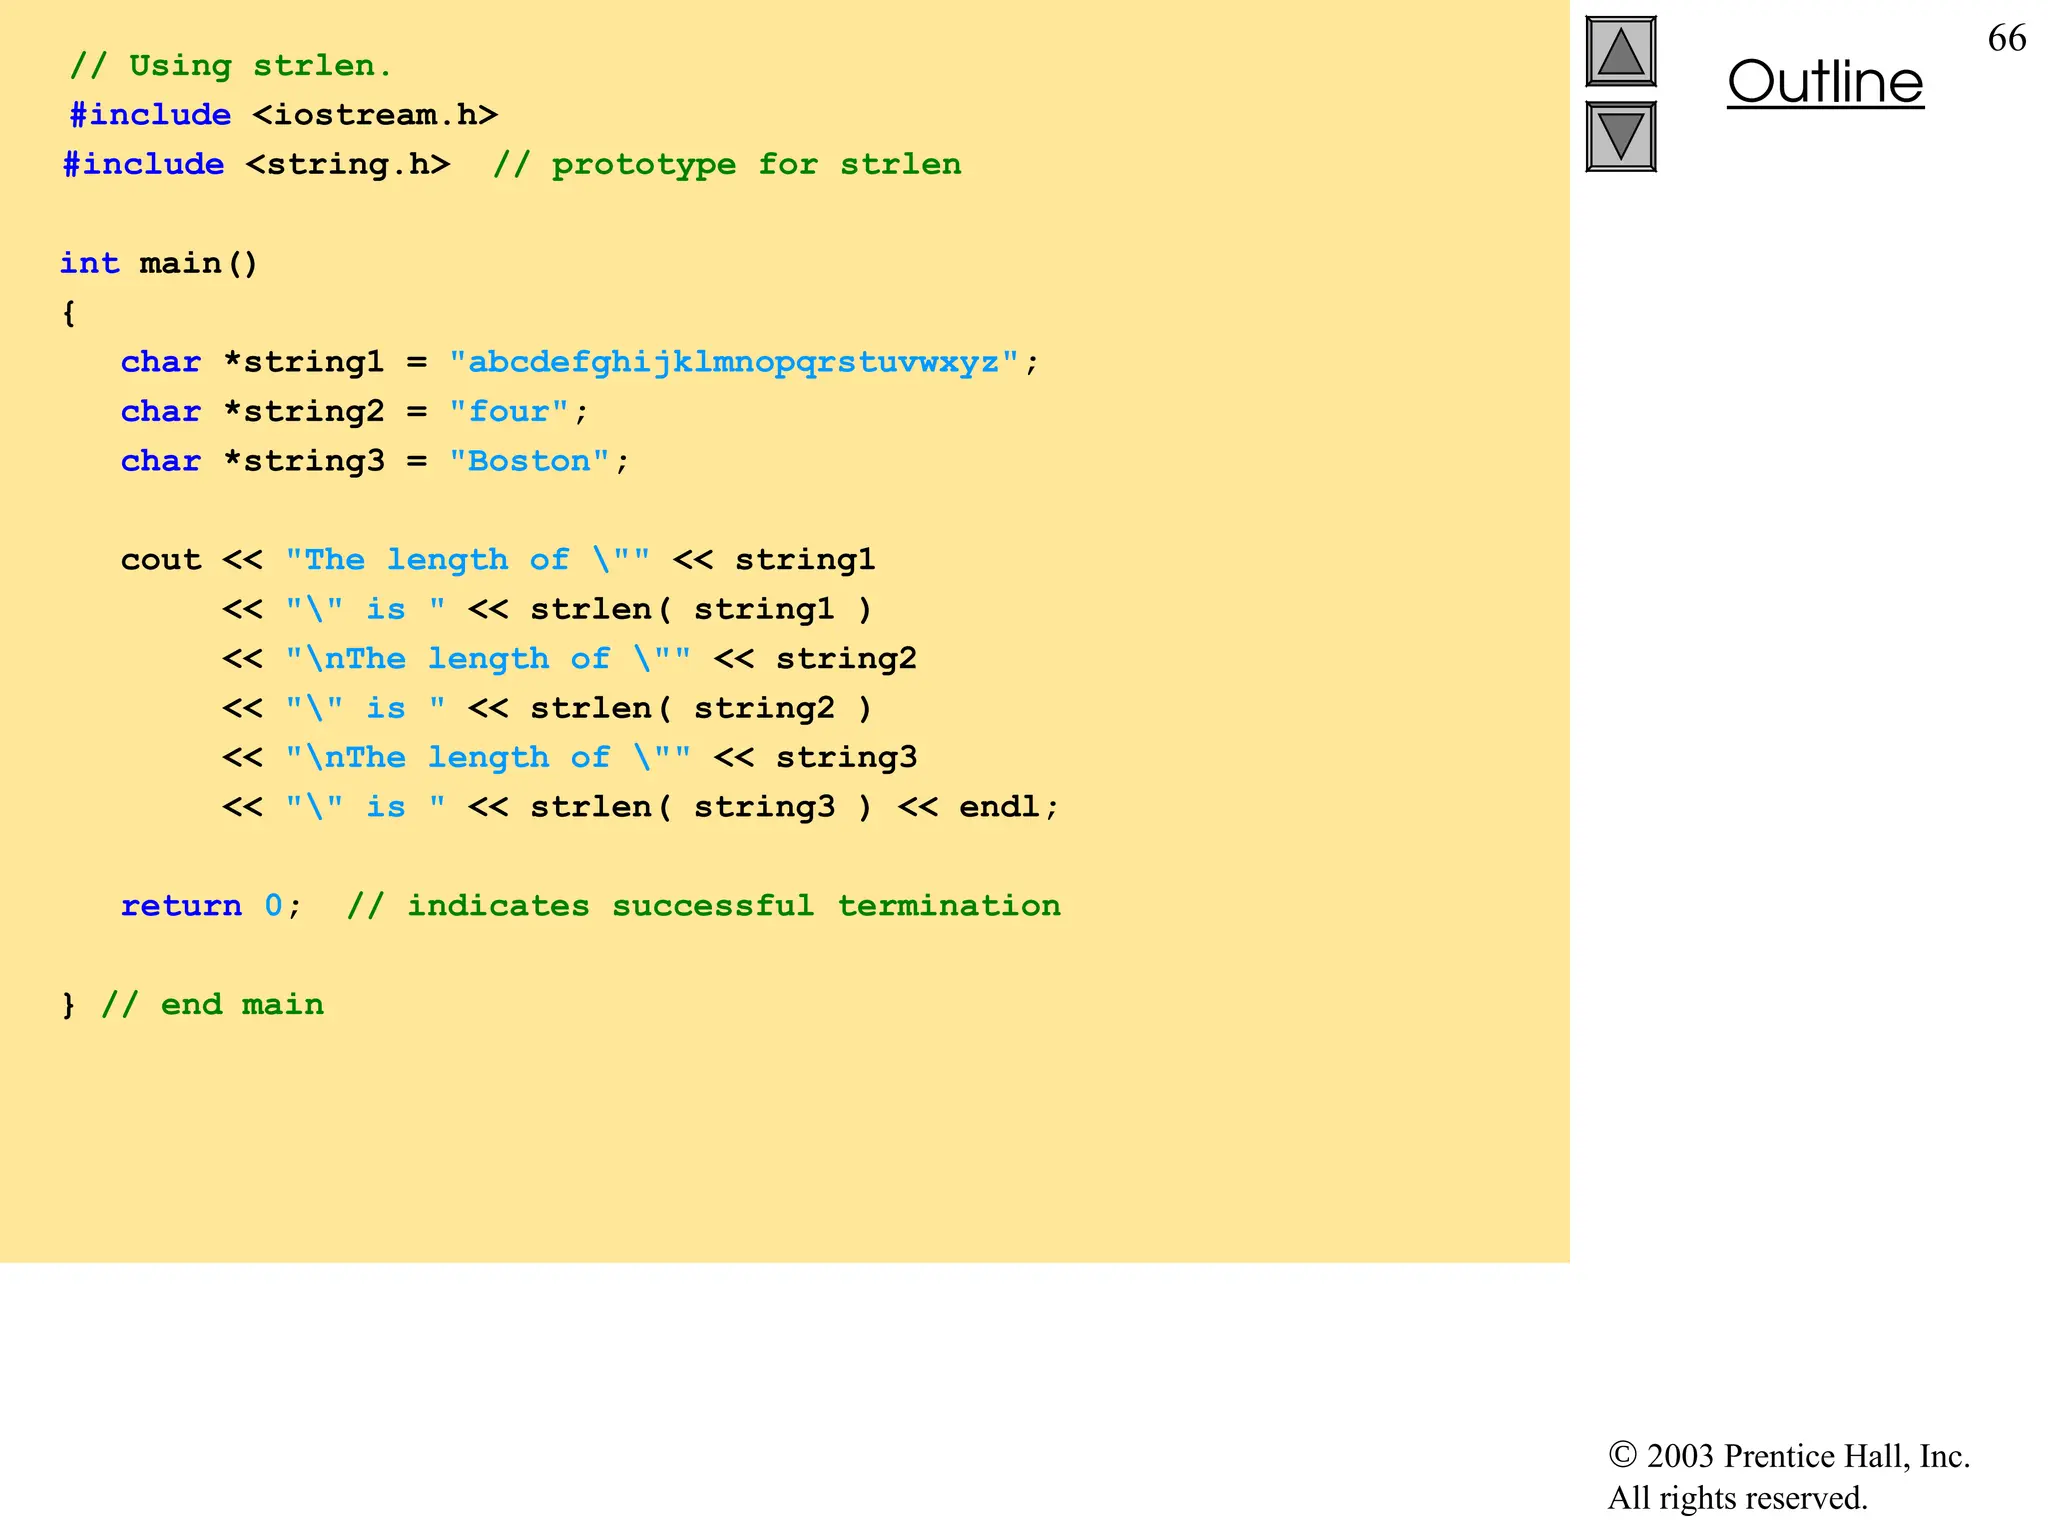The height and width of the screenshot is (1536, 2048).
Task: Click the 'return' keyword
Action: (181, 906)
